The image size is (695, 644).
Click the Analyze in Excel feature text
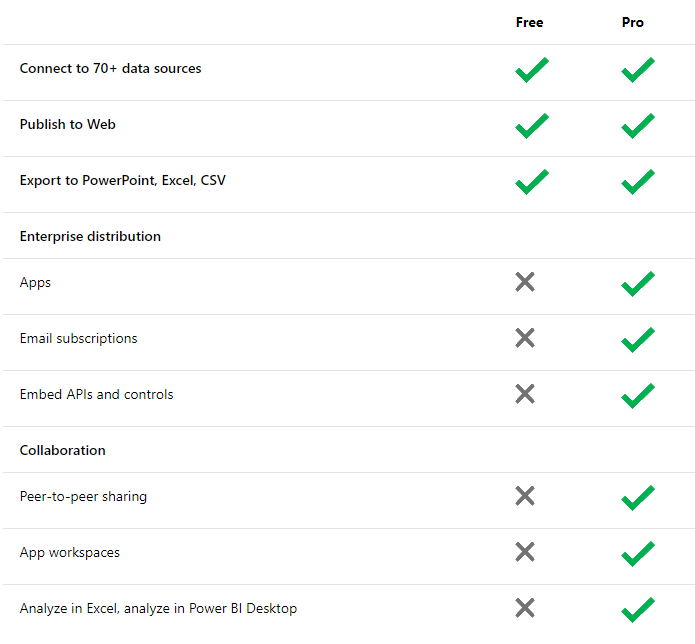pyautogui.click(x=158, y=609)
